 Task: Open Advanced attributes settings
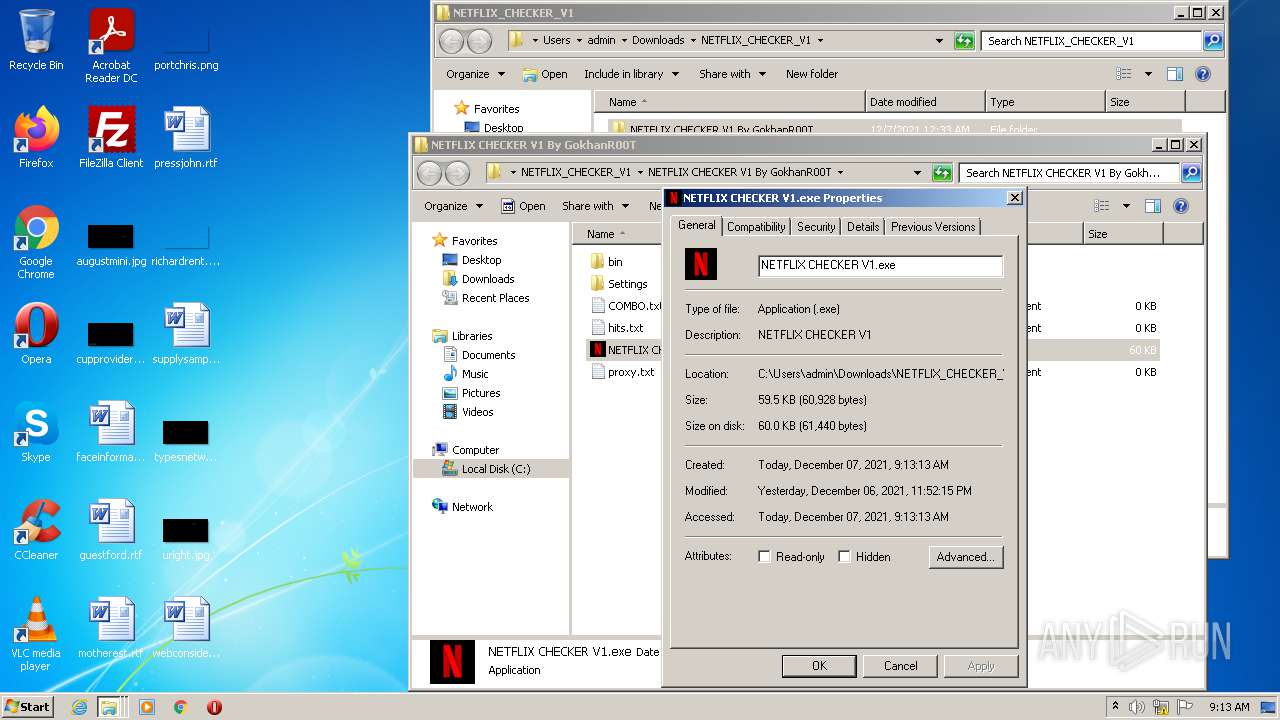point(965,557)
